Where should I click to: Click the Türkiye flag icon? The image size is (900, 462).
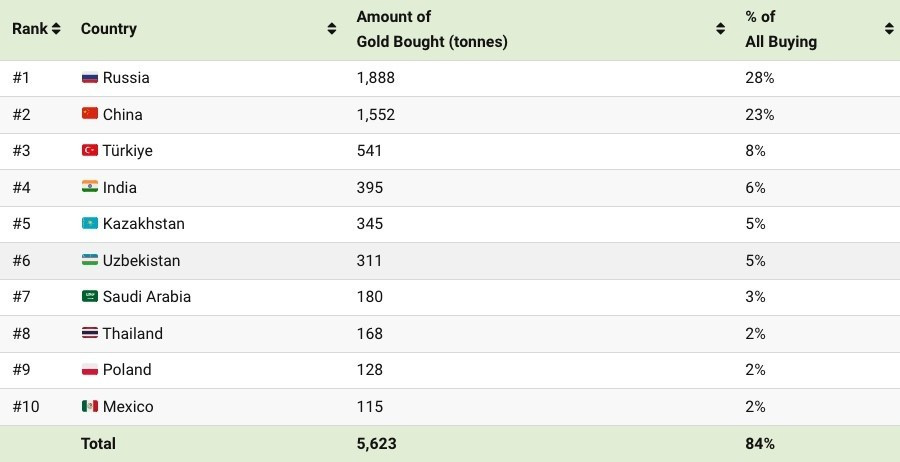[x=90, y=151]
